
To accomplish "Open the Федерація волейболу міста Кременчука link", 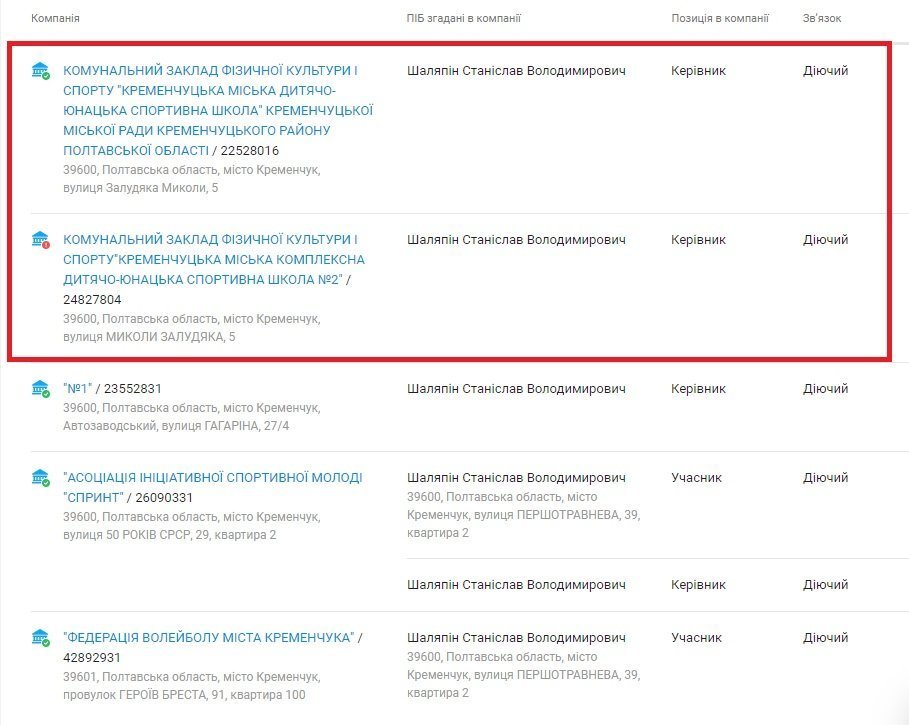I will click(208, 638).
